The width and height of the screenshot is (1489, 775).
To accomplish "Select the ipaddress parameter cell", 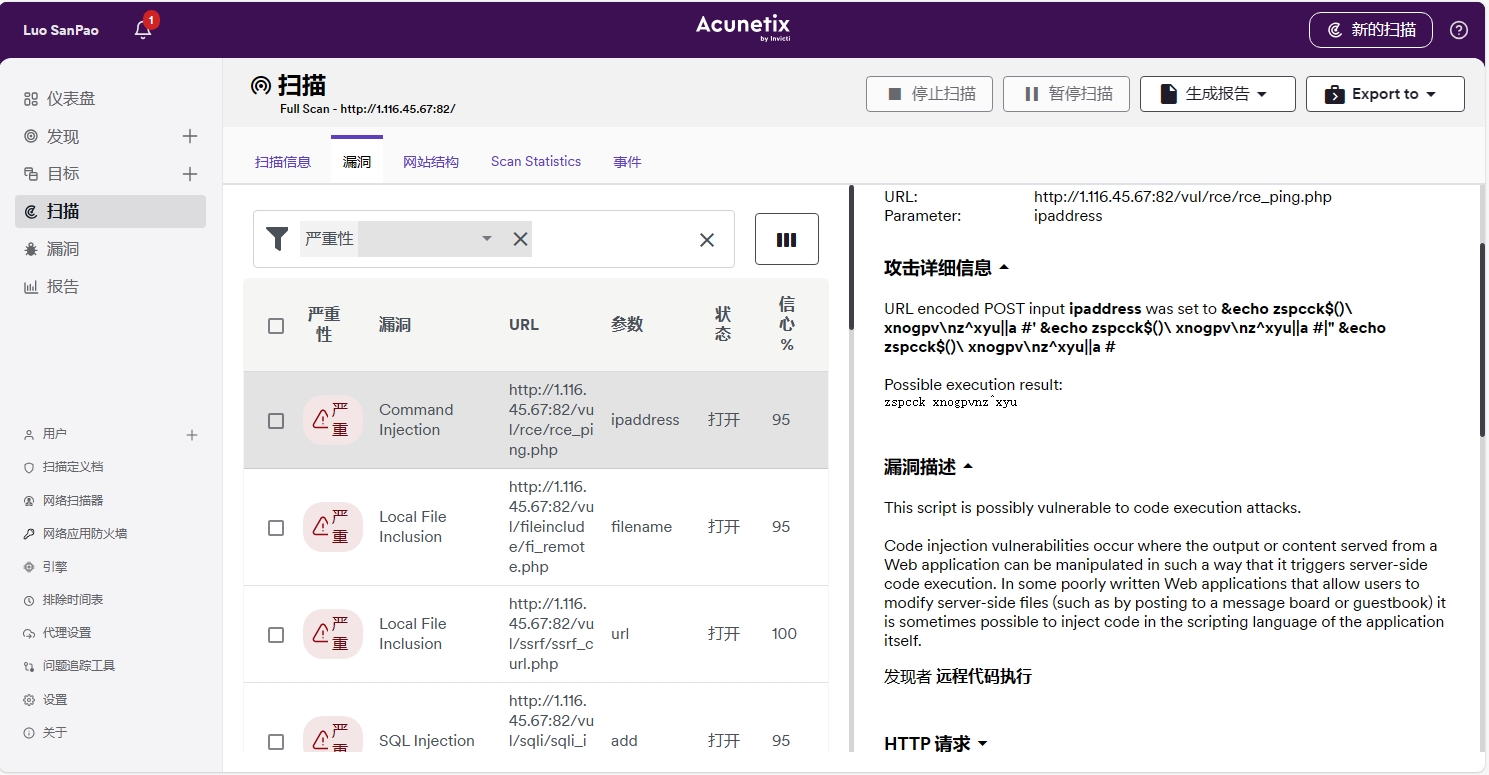I will (645, 420).
